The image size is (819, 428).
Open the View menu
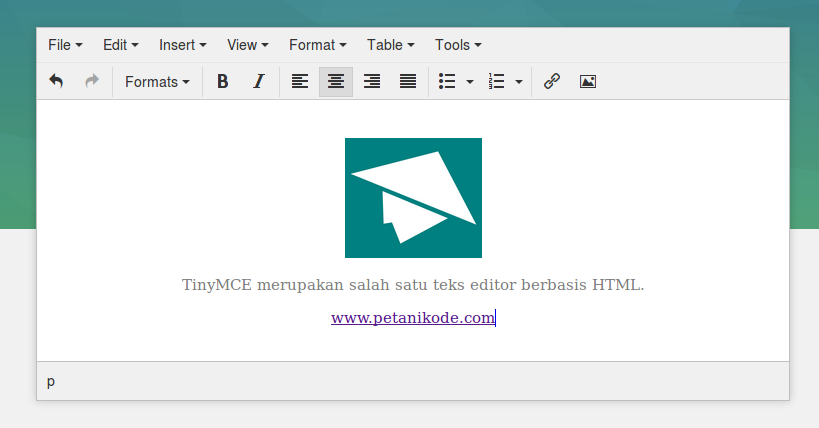coord(248,45)
